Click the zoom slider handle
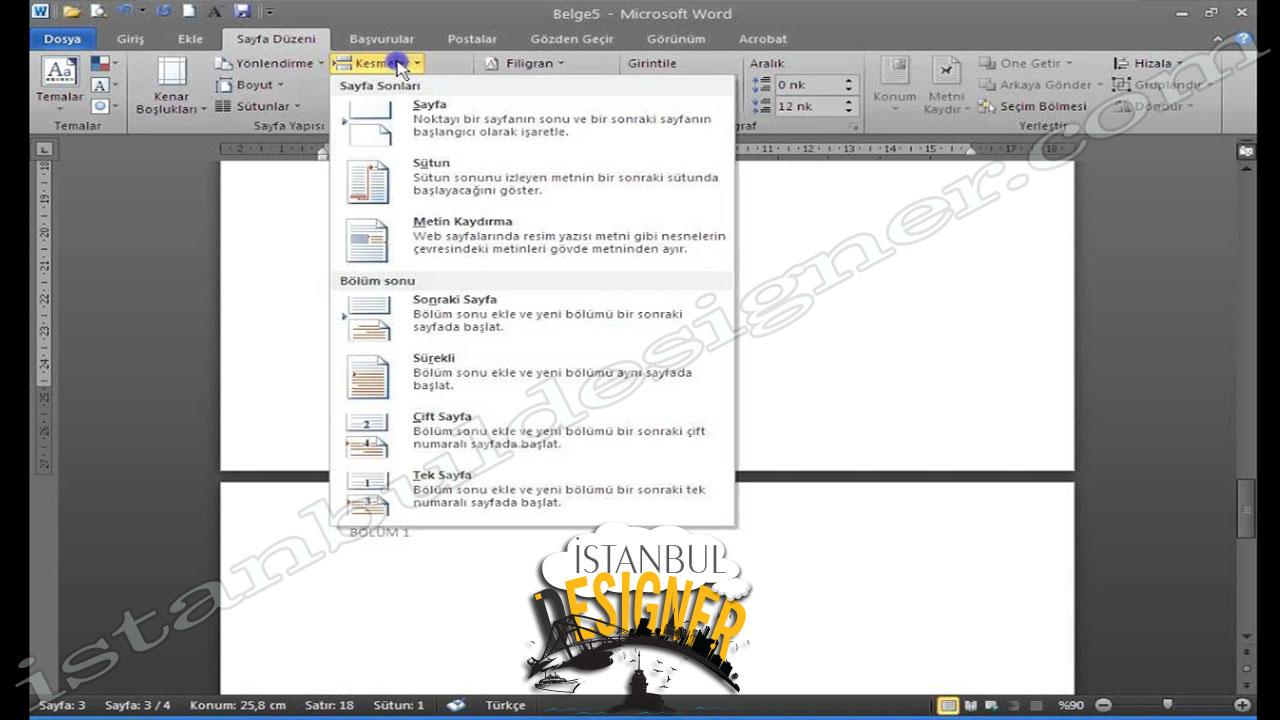The image size is (1280, 720). pos(1166,705)
